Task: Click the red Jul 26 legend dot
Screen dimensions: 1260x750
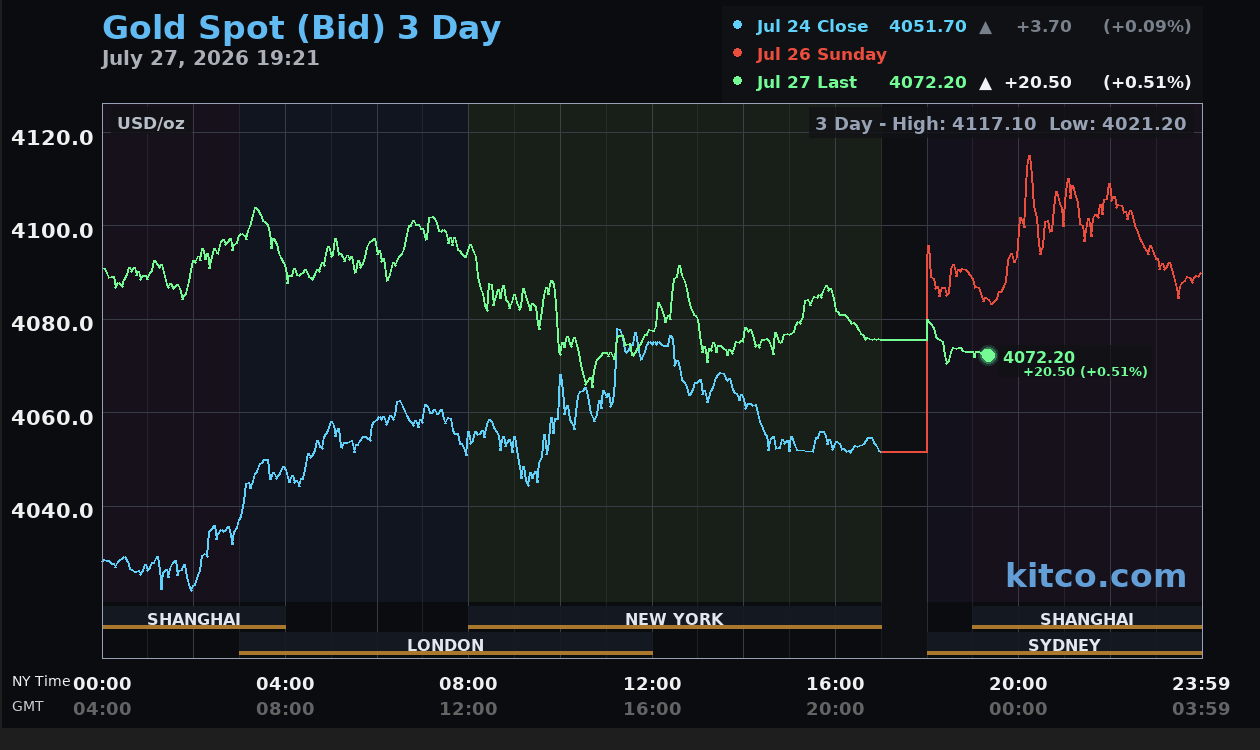Action: 737,54
